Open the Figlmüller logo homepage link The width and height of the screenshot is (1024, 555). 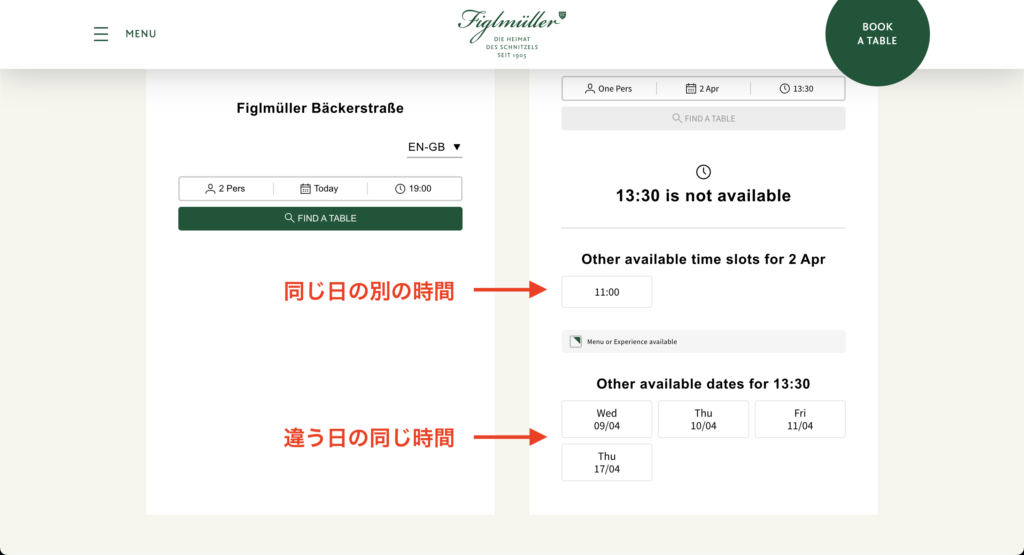[512, 34]
